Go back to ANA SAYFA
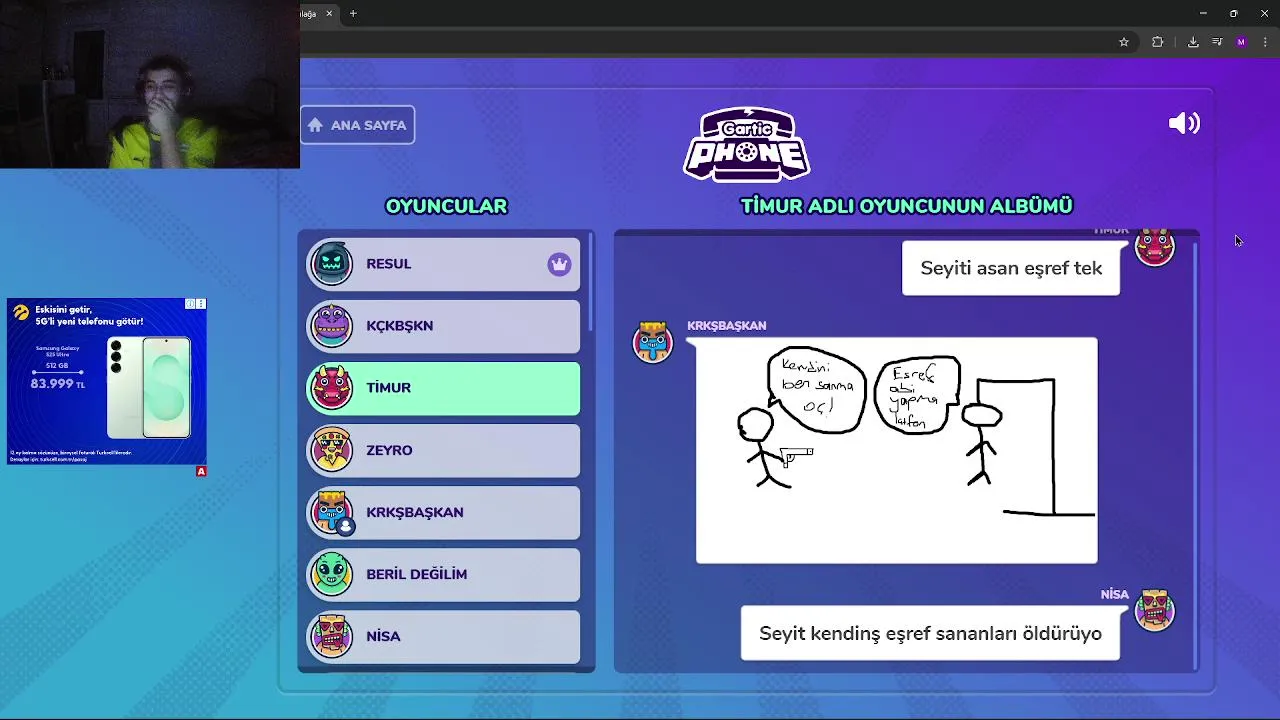 tap(357, 125)
